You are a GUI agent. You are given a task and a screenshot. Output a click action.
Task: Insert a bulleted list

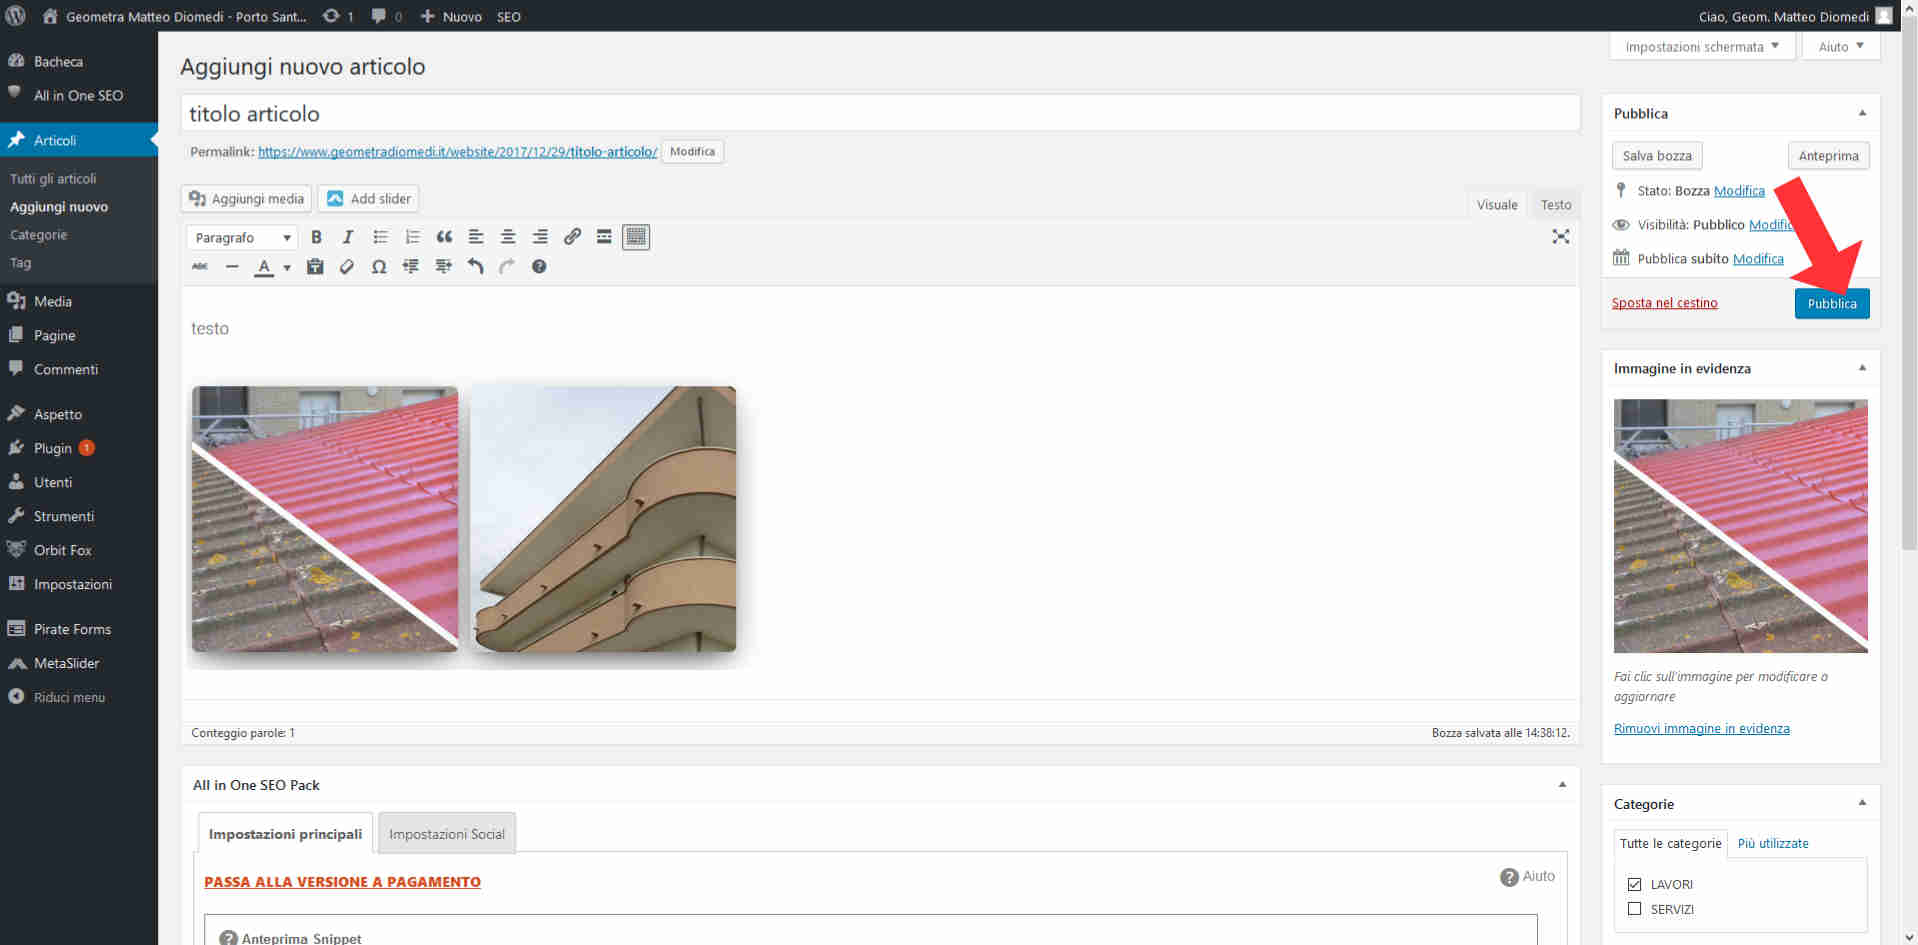tap(380, 237)
